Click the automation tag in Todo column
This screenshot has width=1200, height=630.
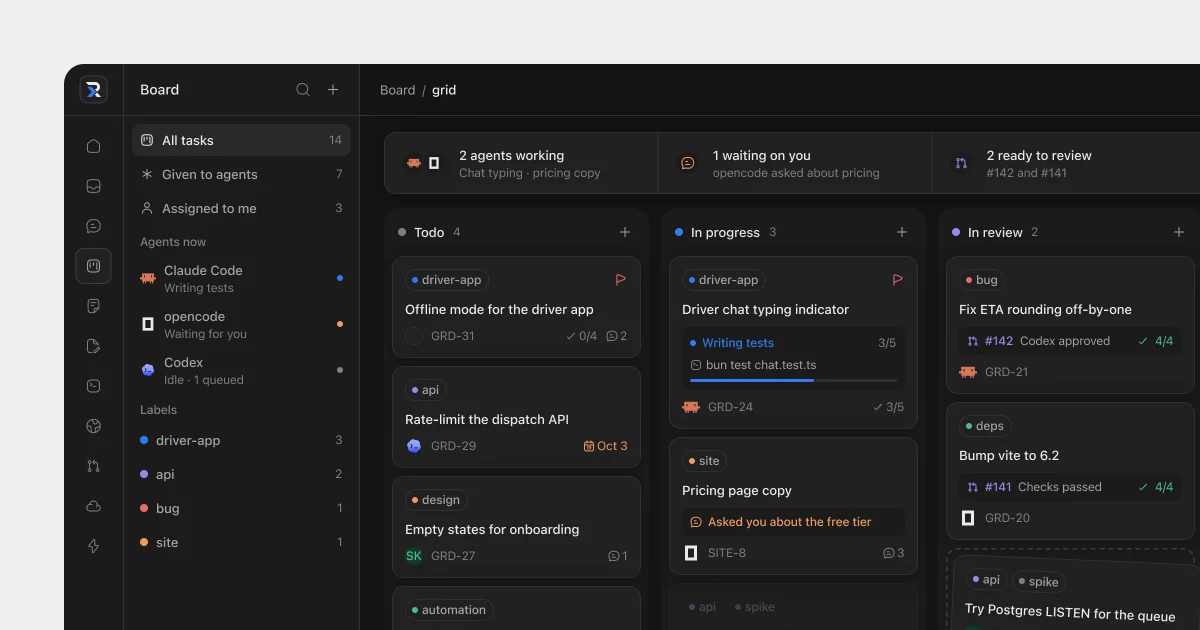(x=449, y=610)
